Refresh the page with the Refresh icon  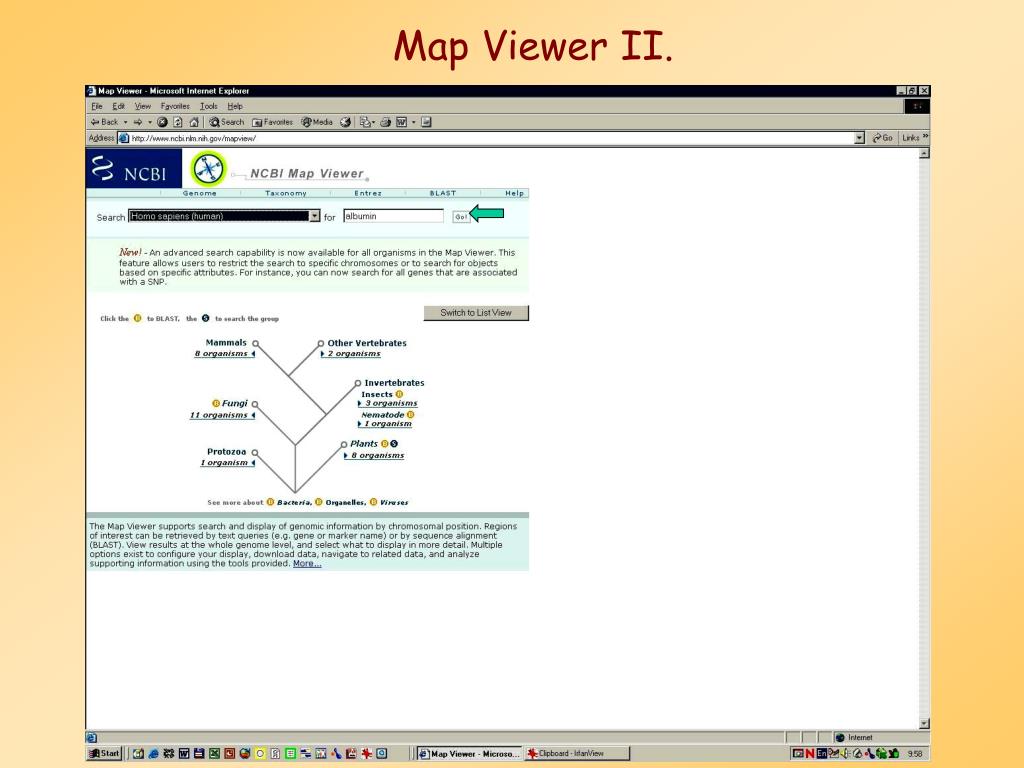[x=178, y=122]
